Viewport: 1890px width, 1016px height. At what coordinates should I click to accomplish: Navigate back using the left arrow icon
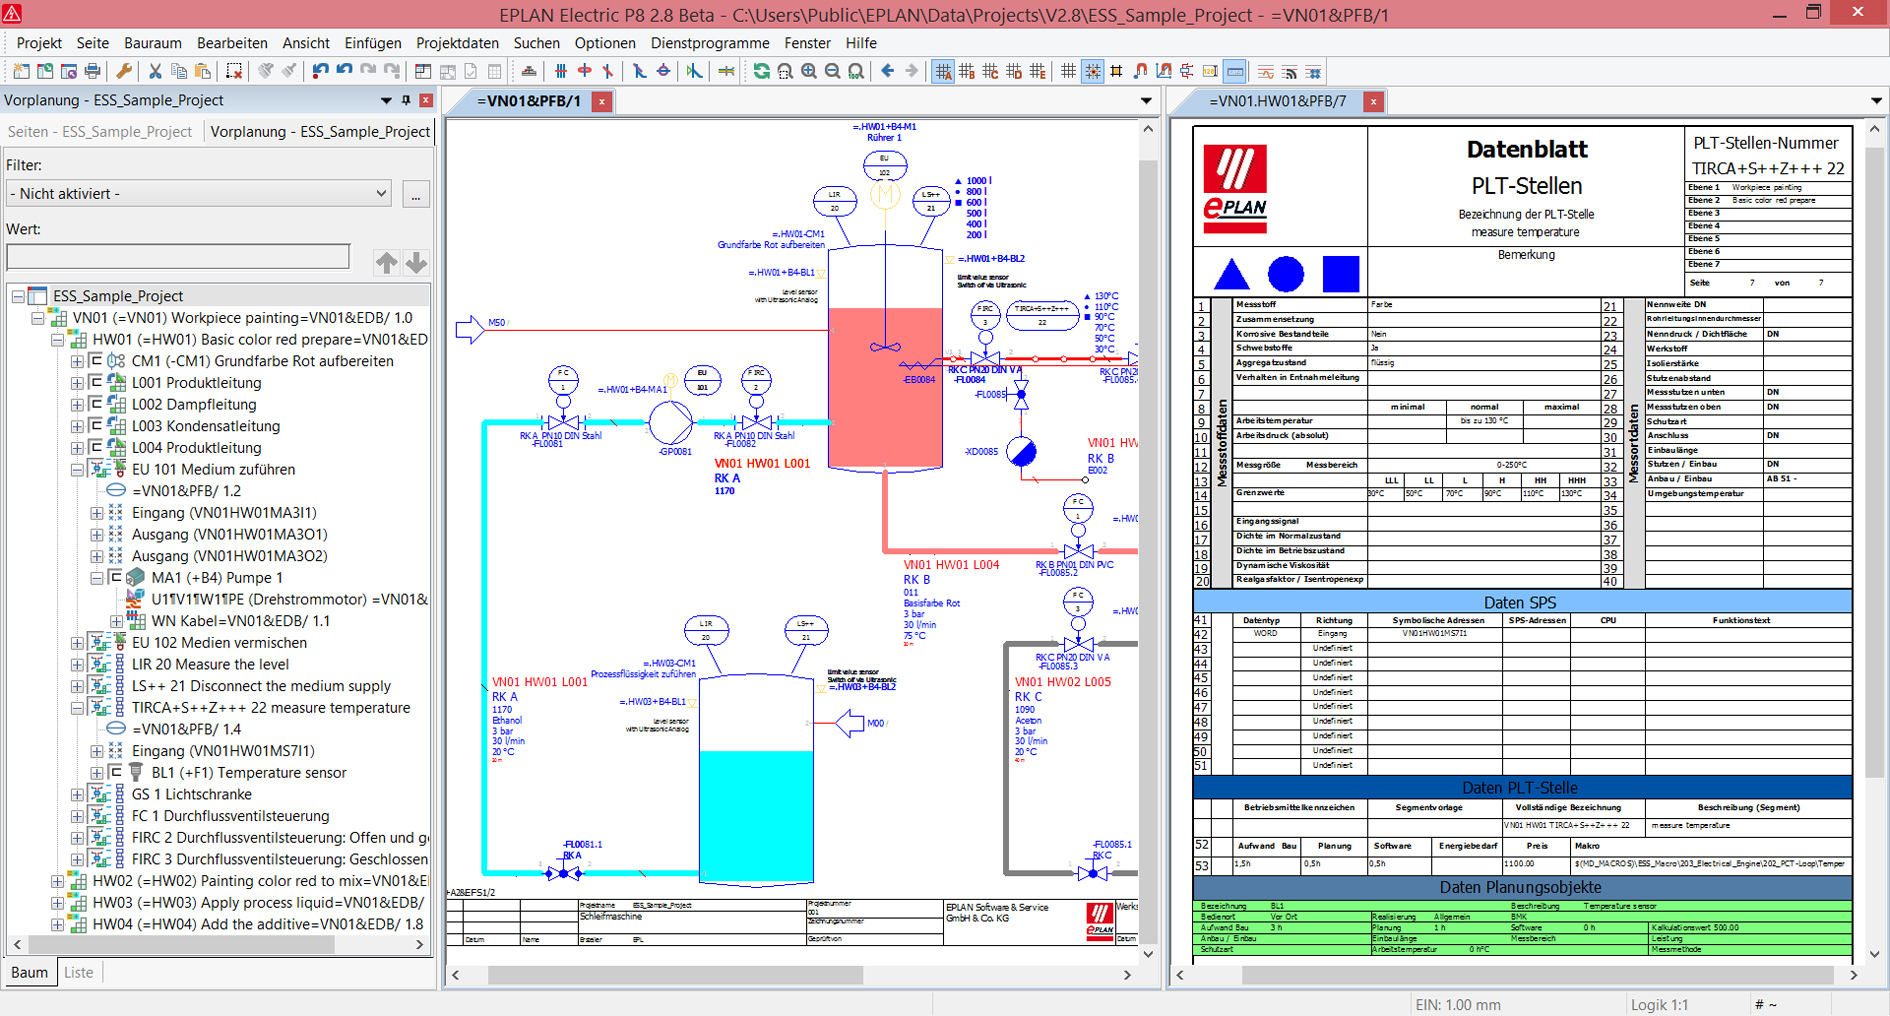887,71
